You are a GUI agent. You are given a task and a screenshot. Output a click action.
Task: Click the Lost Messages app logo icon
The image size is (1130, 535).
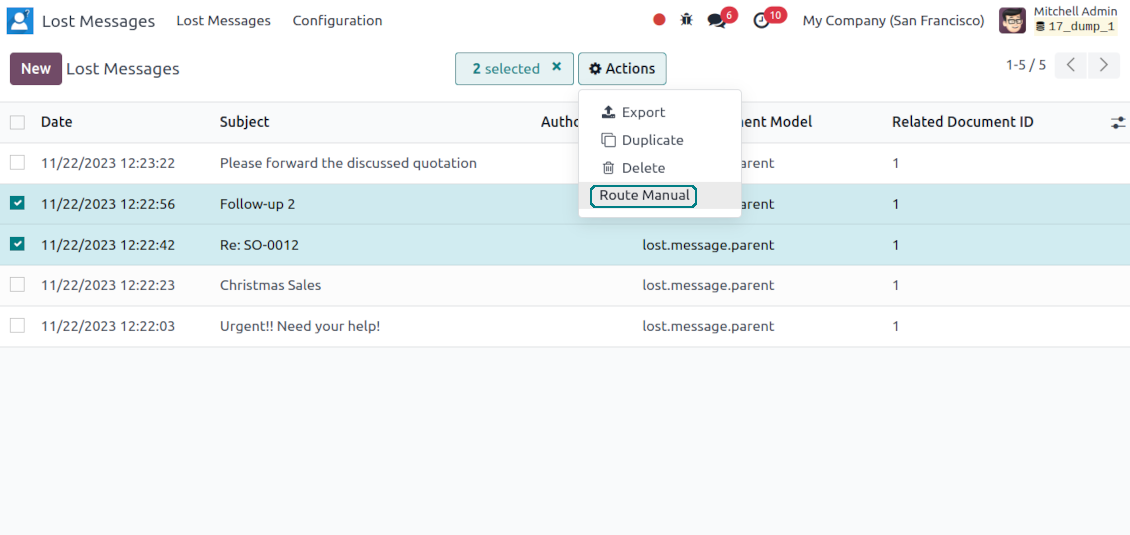[x=20, y=21]
